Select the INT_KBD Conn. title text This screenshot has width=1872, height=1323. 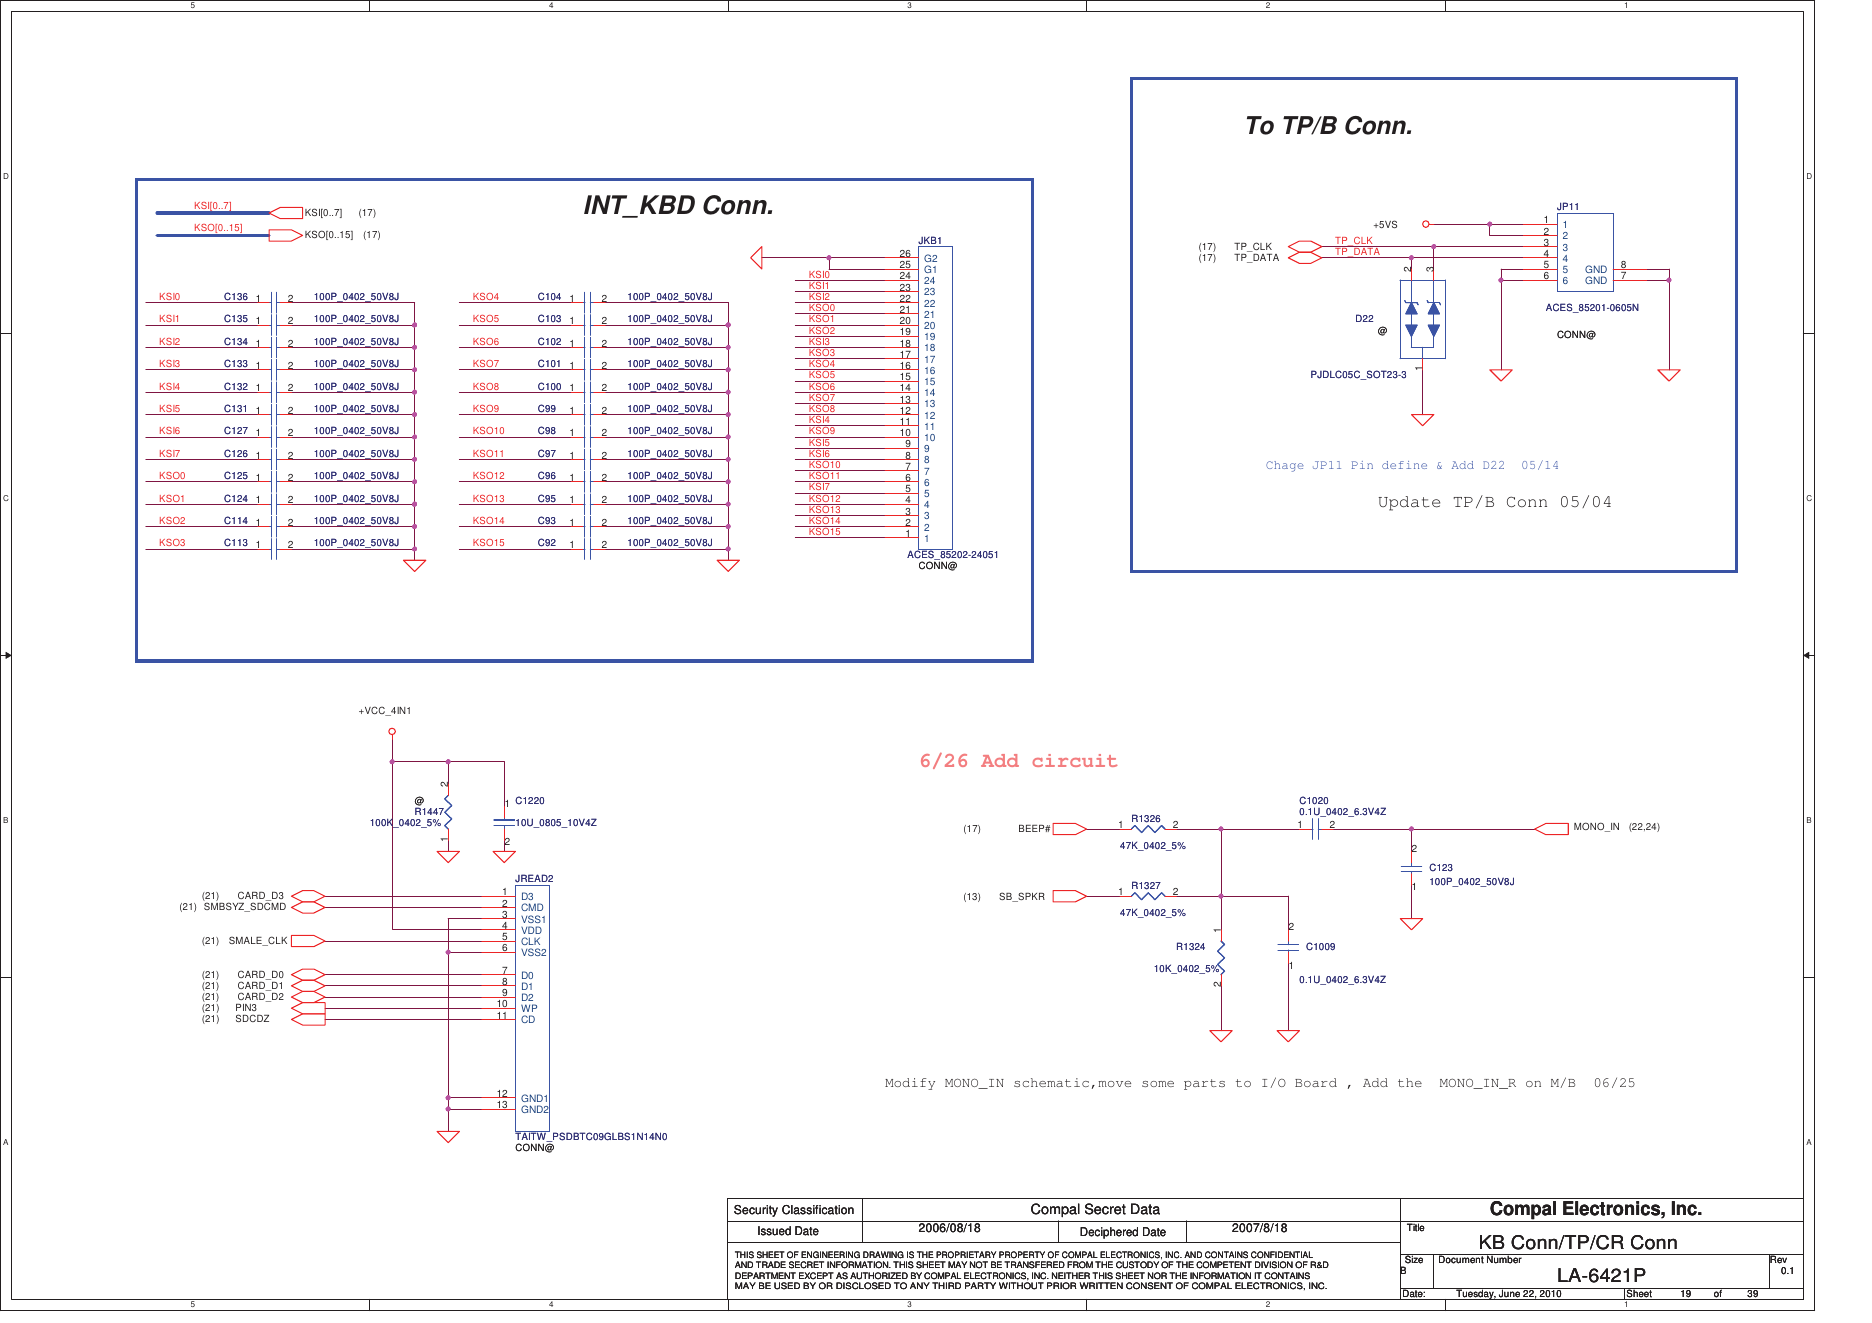point(679,205)
